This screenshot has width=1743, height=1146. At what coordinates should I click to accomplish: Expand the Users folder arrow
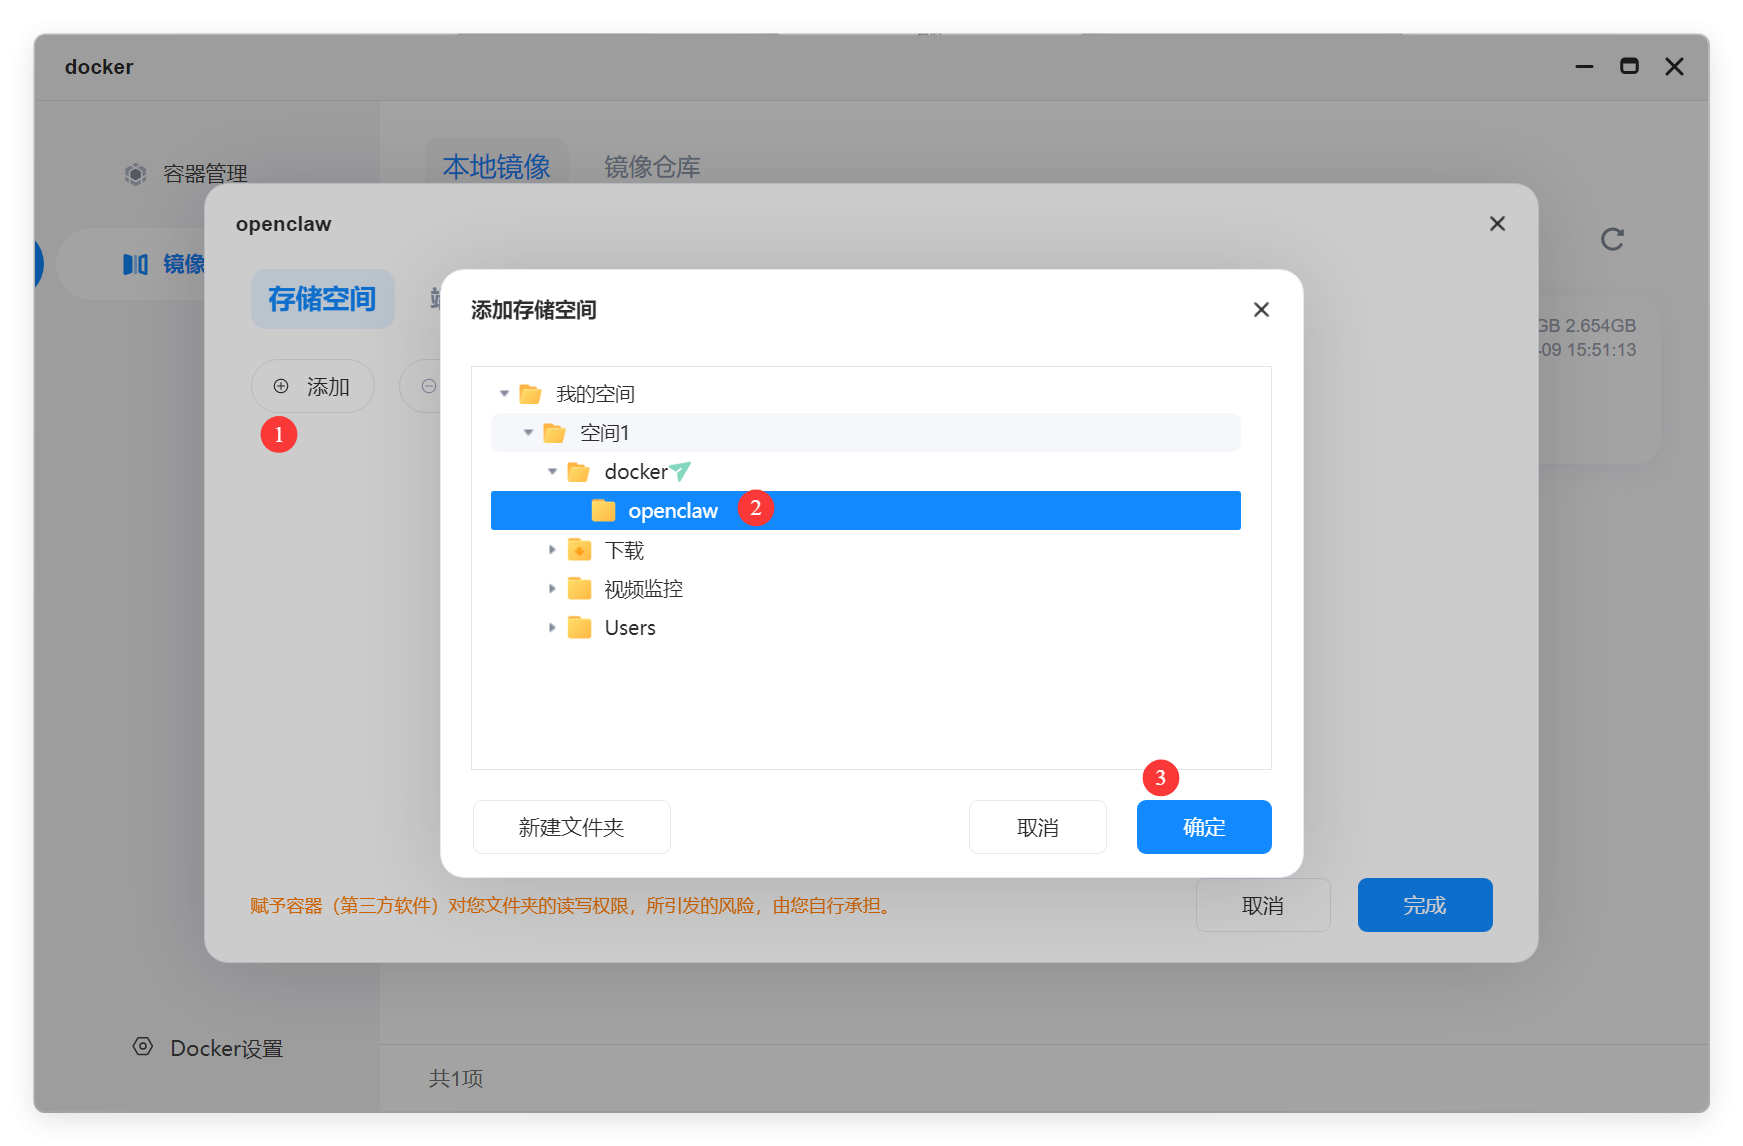point(552,628)
